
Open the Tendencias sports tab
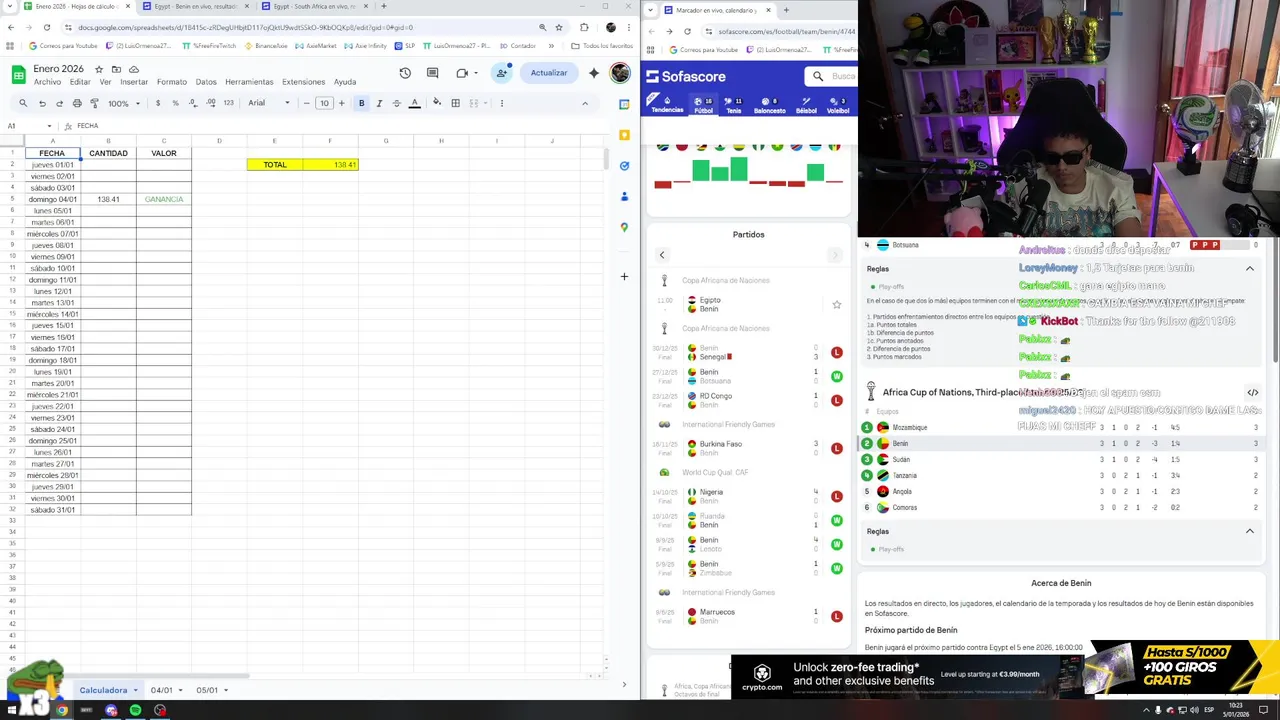(x=667, y=104)
